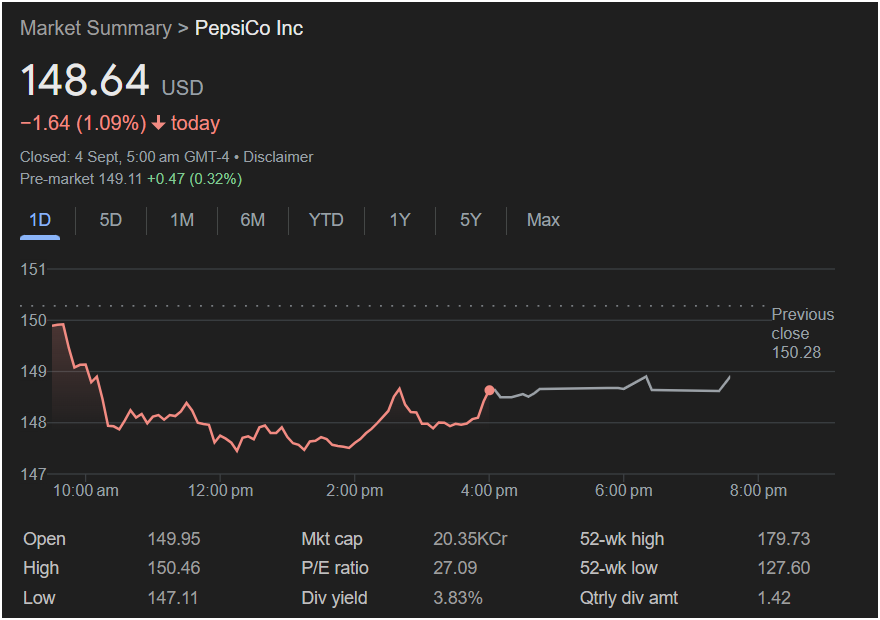This screenshot has width=880, height=620.
Task: Open the Market Summary breadcrumb link
Action: (x=95, y=28)
